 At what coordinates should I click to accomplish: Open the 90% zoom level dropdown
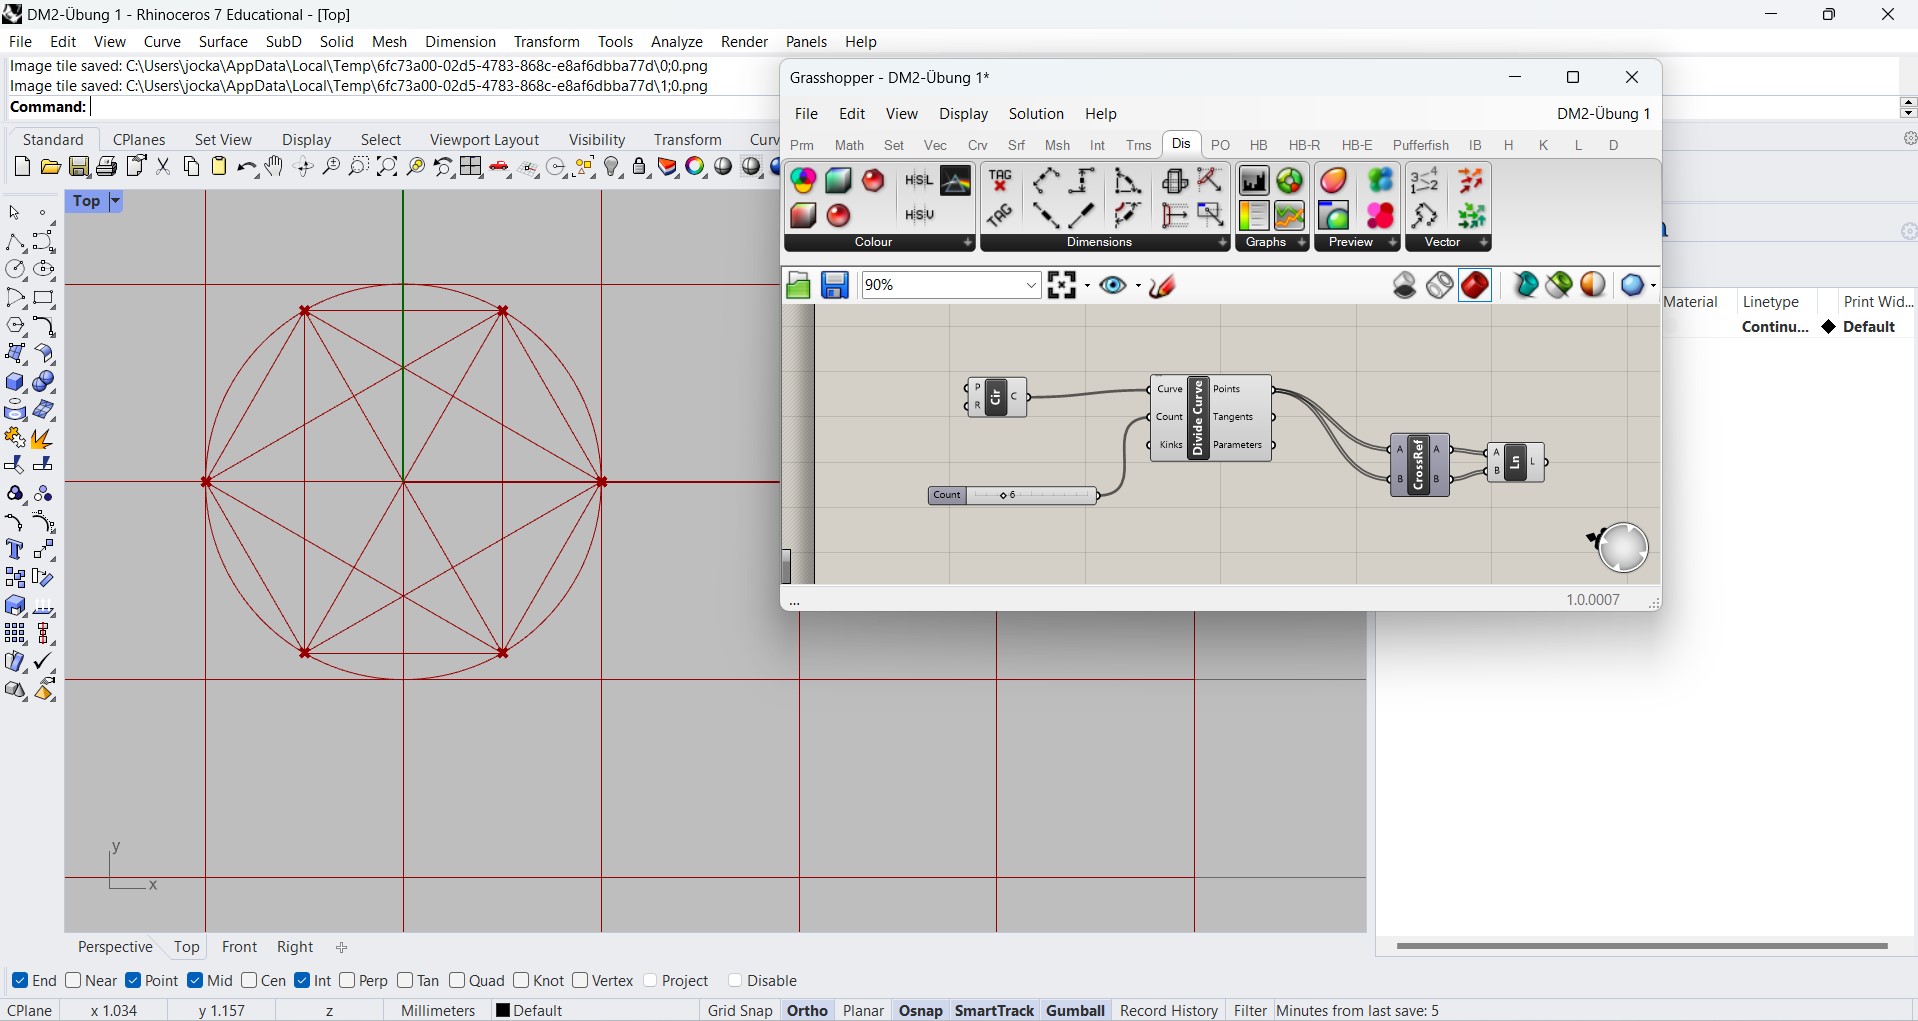tap(1031, 286)
